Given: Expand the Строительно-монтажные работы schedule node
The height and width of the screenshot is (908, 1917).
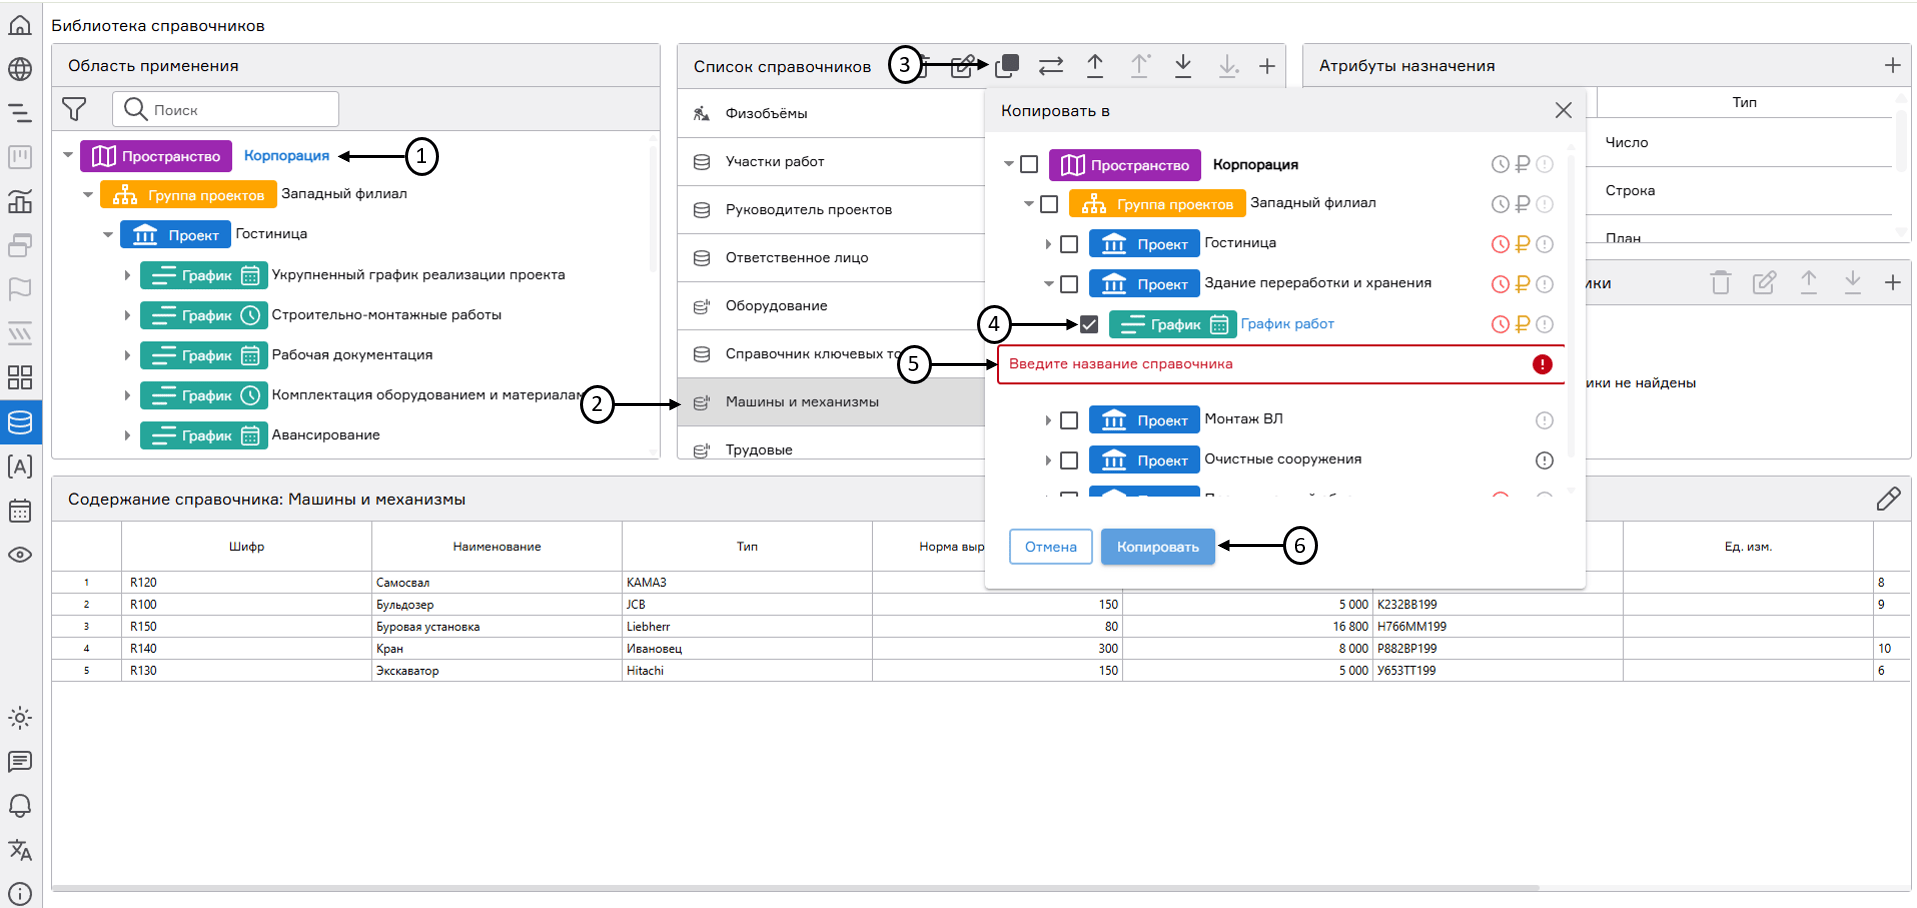Looking at the screenshot, I should point(127,315).
